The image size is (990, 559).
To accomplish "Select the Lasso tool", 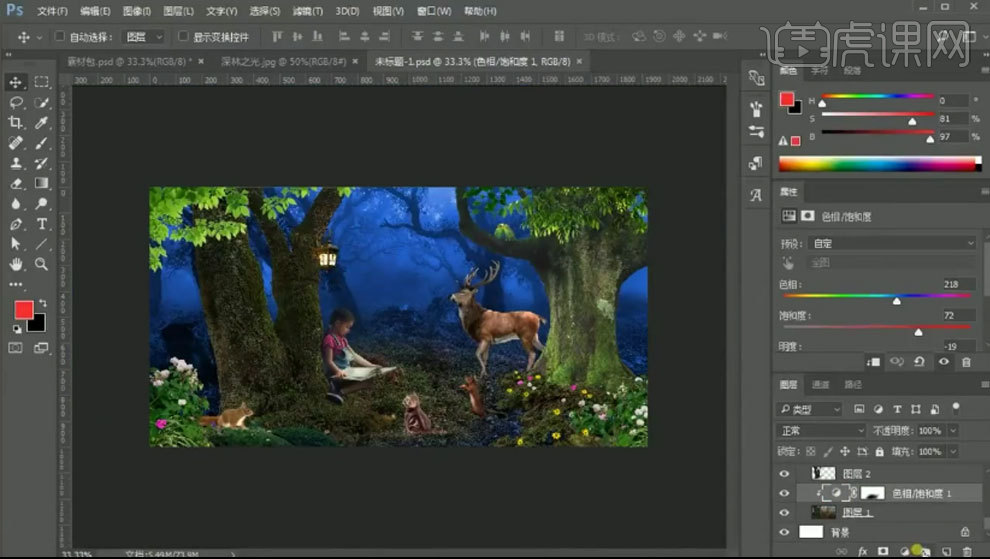I will point(16,102).
